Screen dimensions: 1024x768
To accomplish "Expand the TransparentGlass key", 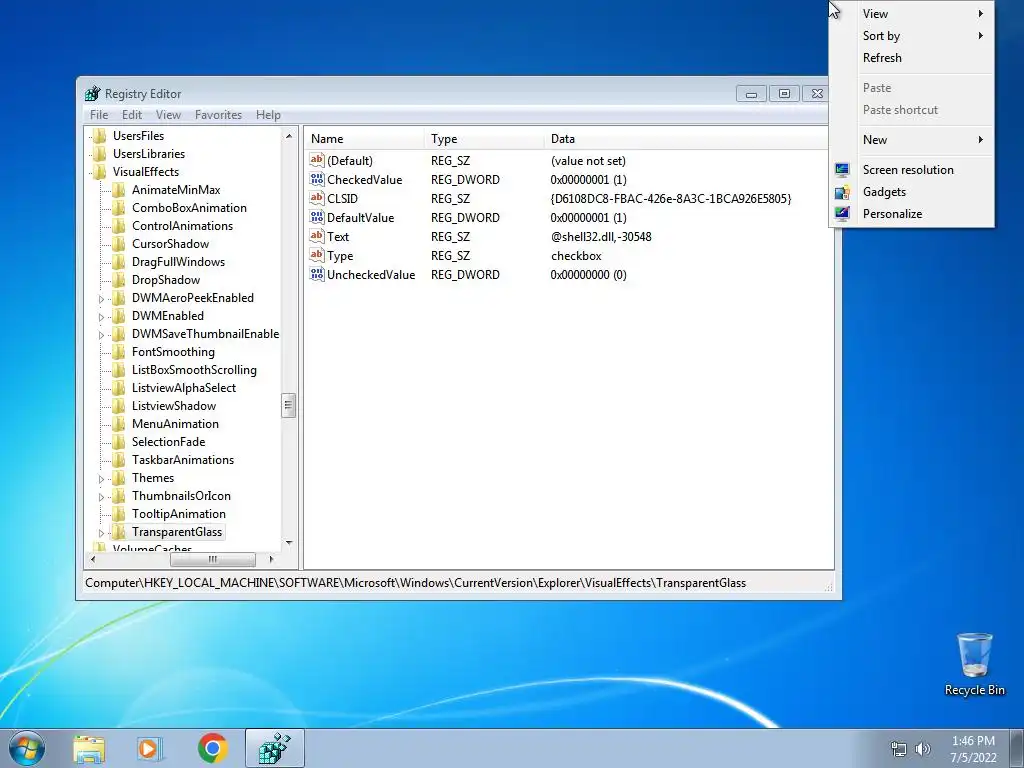I will (101, 533).
